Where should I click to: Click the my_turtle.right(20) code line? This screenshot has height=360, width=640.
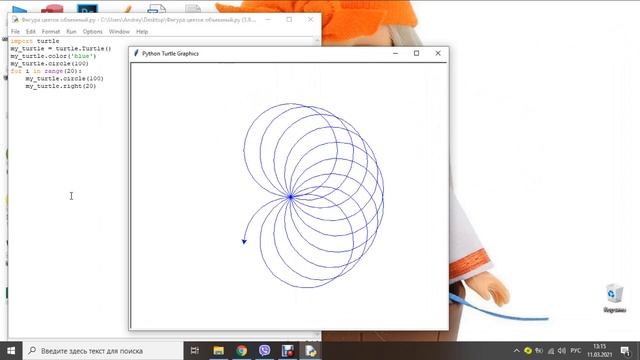pyautogui.click(x=60, y=86)
